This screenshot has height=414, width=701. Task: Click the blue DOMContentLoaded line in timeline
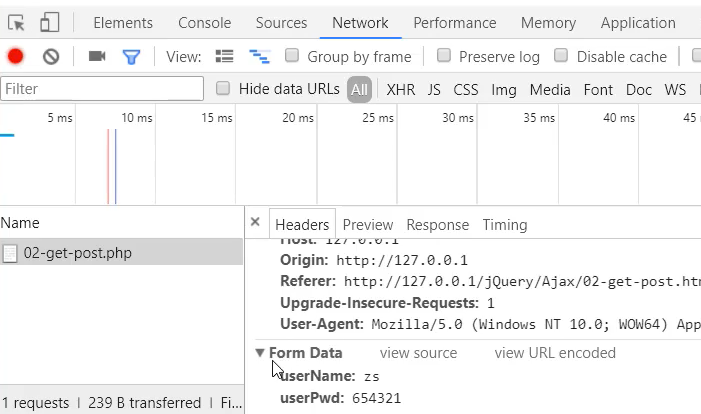point(115,166)
